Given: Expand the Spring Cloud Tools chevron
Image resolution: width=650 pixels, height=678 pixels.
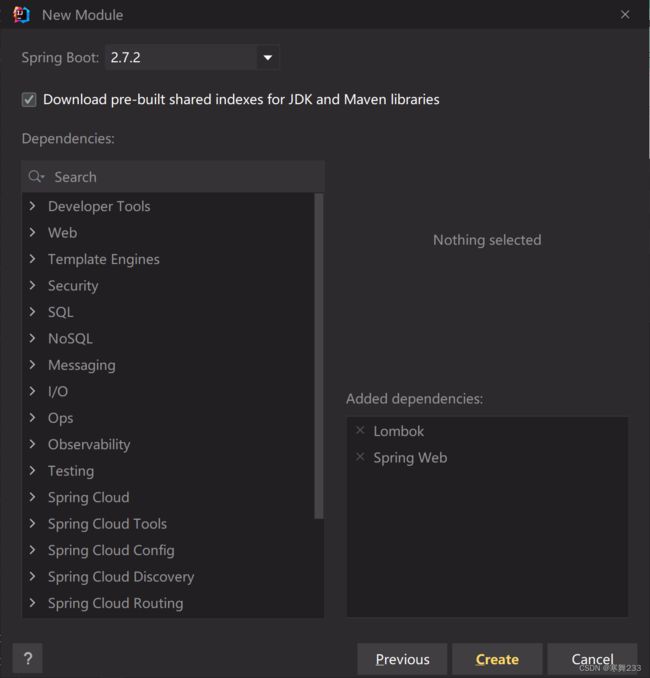Looking at the screenshot, I should [32, 524].
